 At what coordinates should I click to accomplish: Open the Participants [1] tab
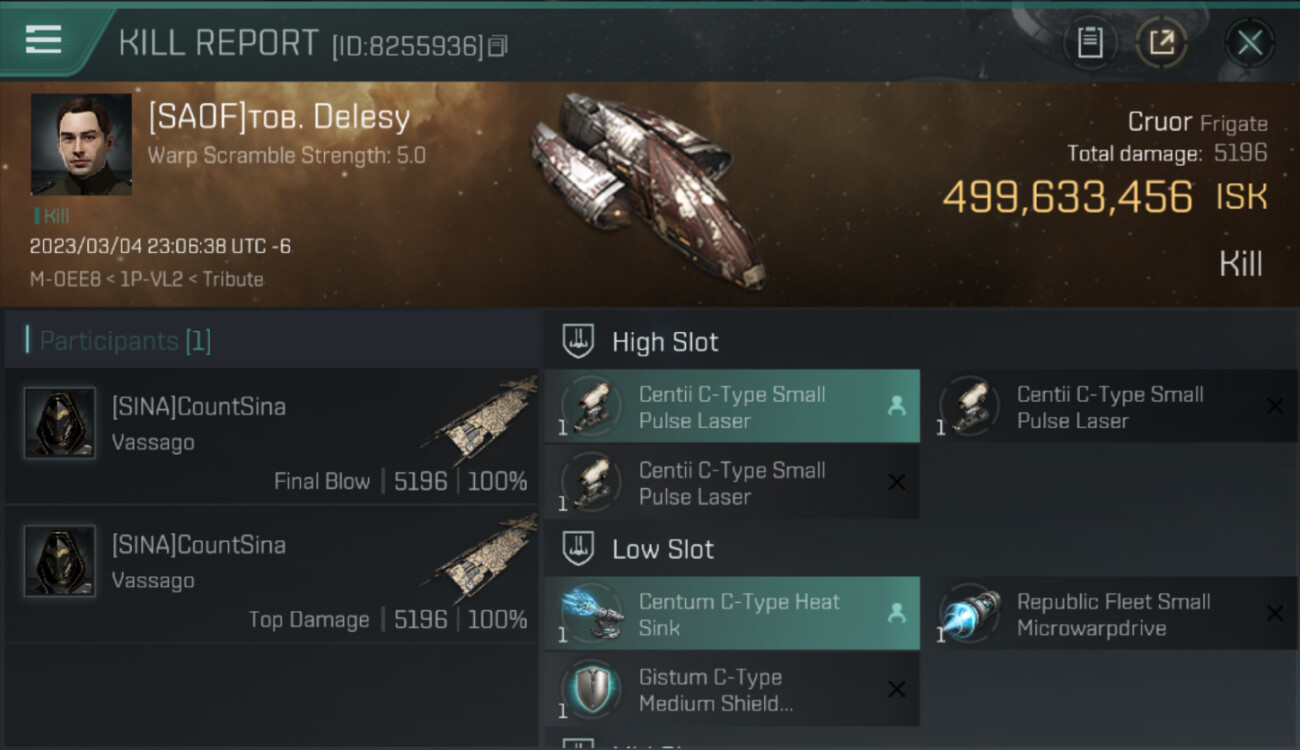click(125, 341)
